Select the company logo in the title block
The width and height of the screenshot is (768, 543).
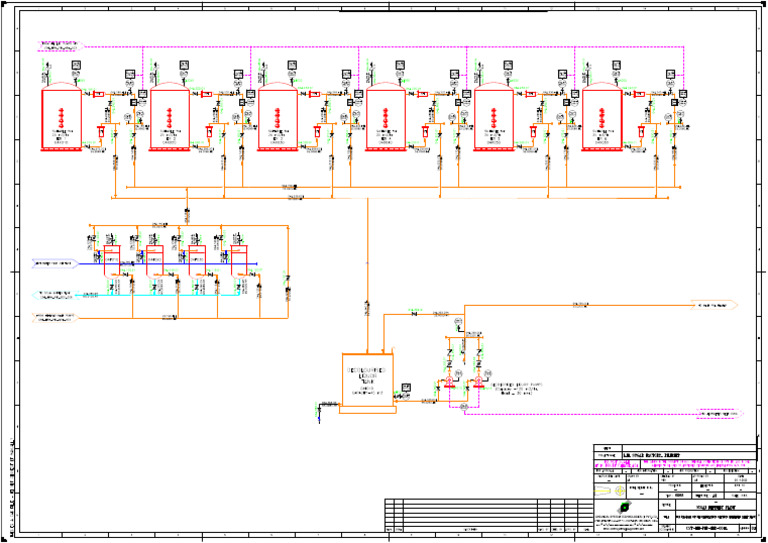point(624,507)
